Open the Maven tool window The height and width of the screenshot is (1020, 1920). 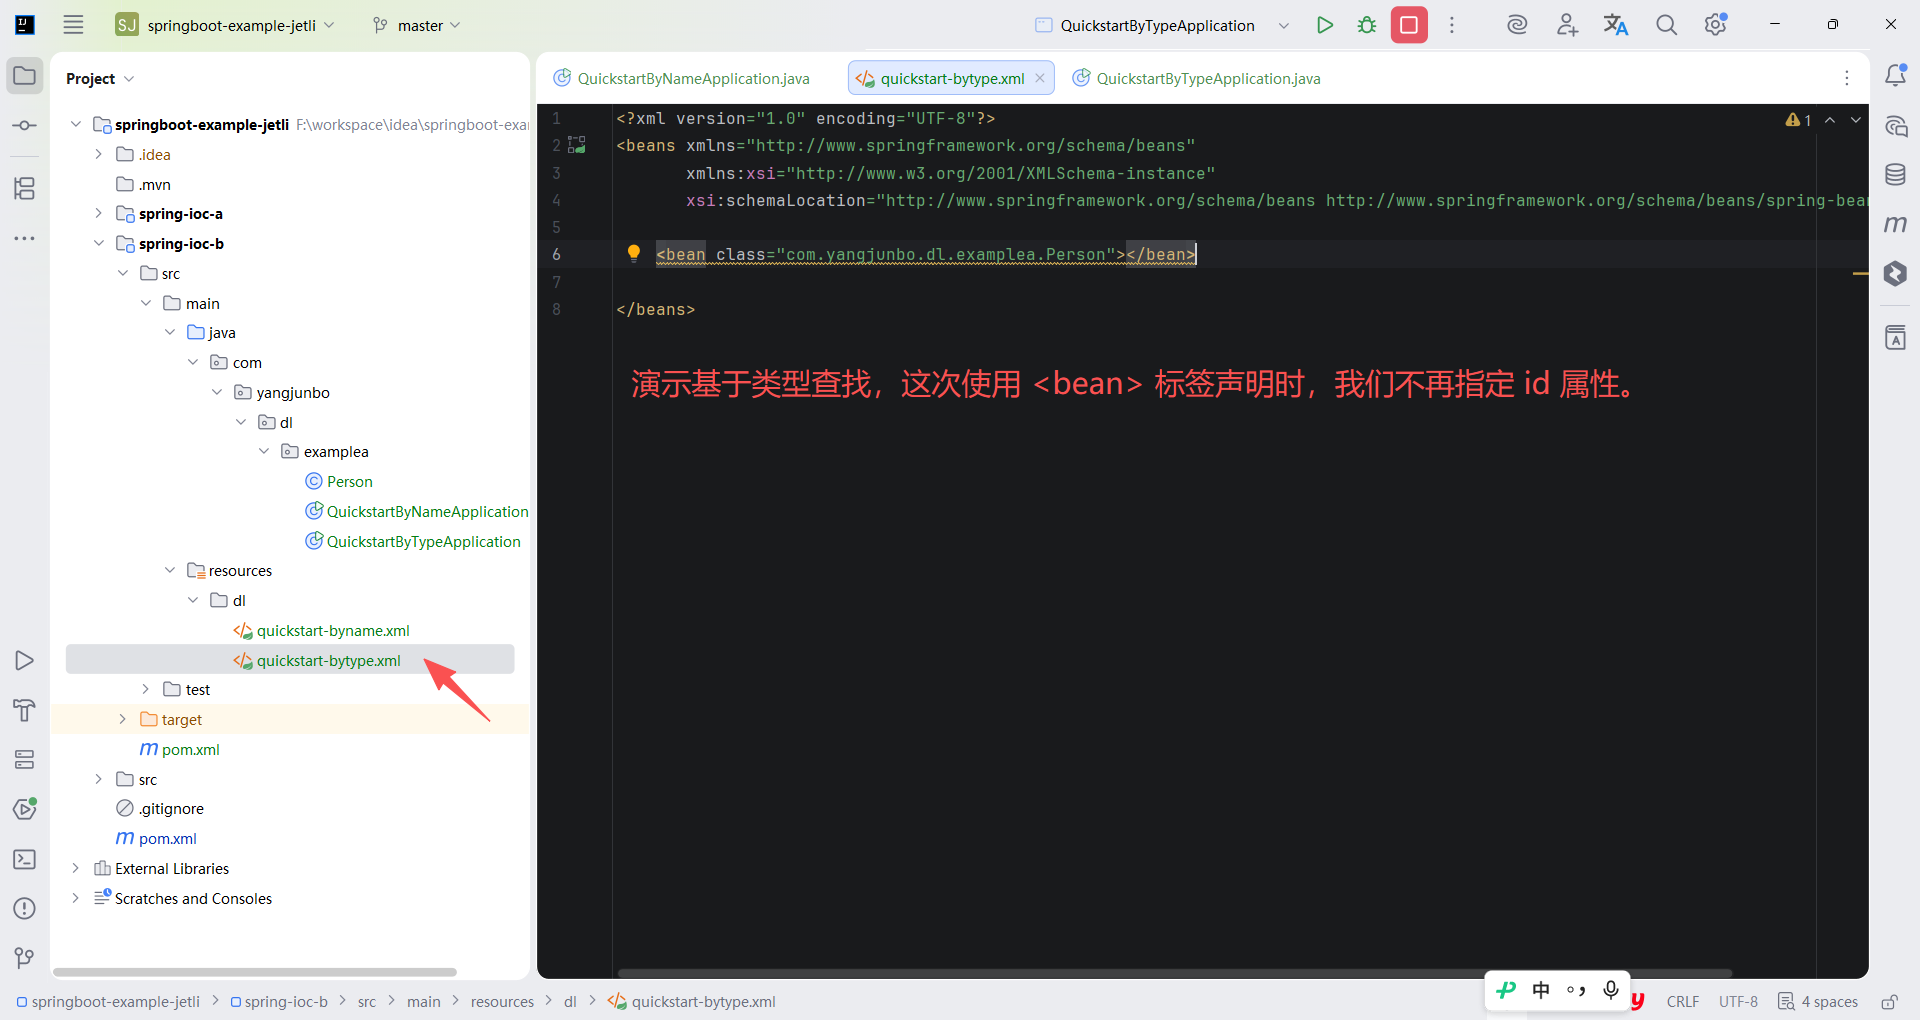(x=1895, y=224)
